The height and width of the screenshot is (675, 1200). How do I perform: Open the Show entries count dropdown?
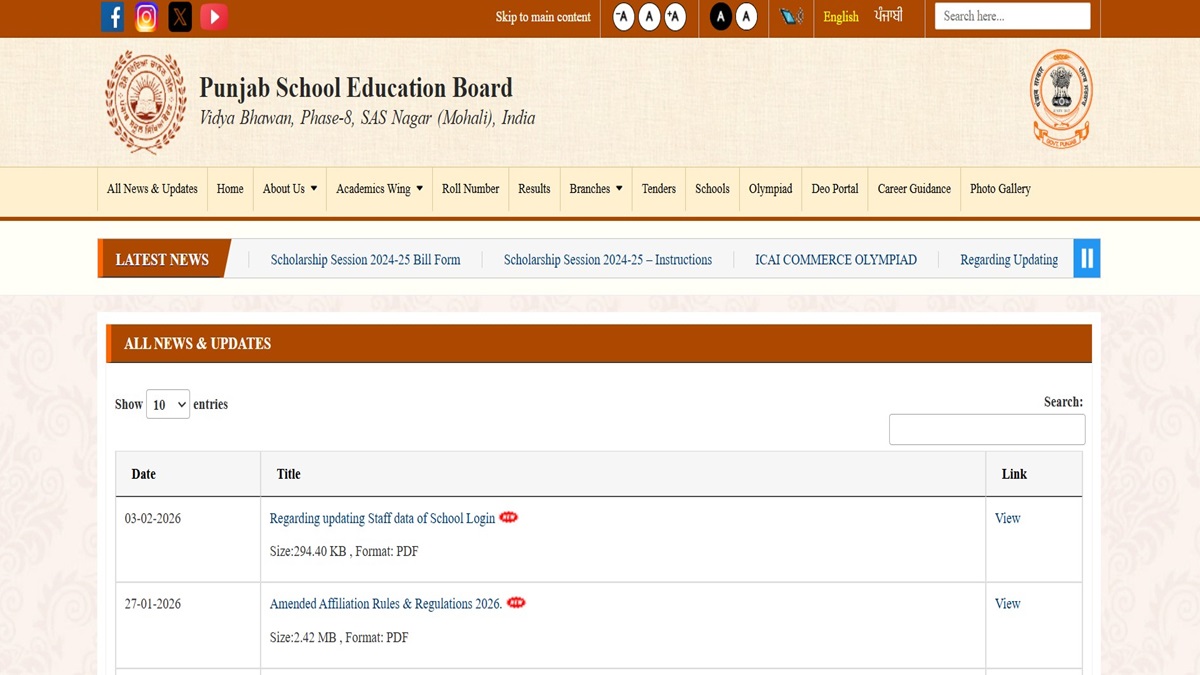167,404
